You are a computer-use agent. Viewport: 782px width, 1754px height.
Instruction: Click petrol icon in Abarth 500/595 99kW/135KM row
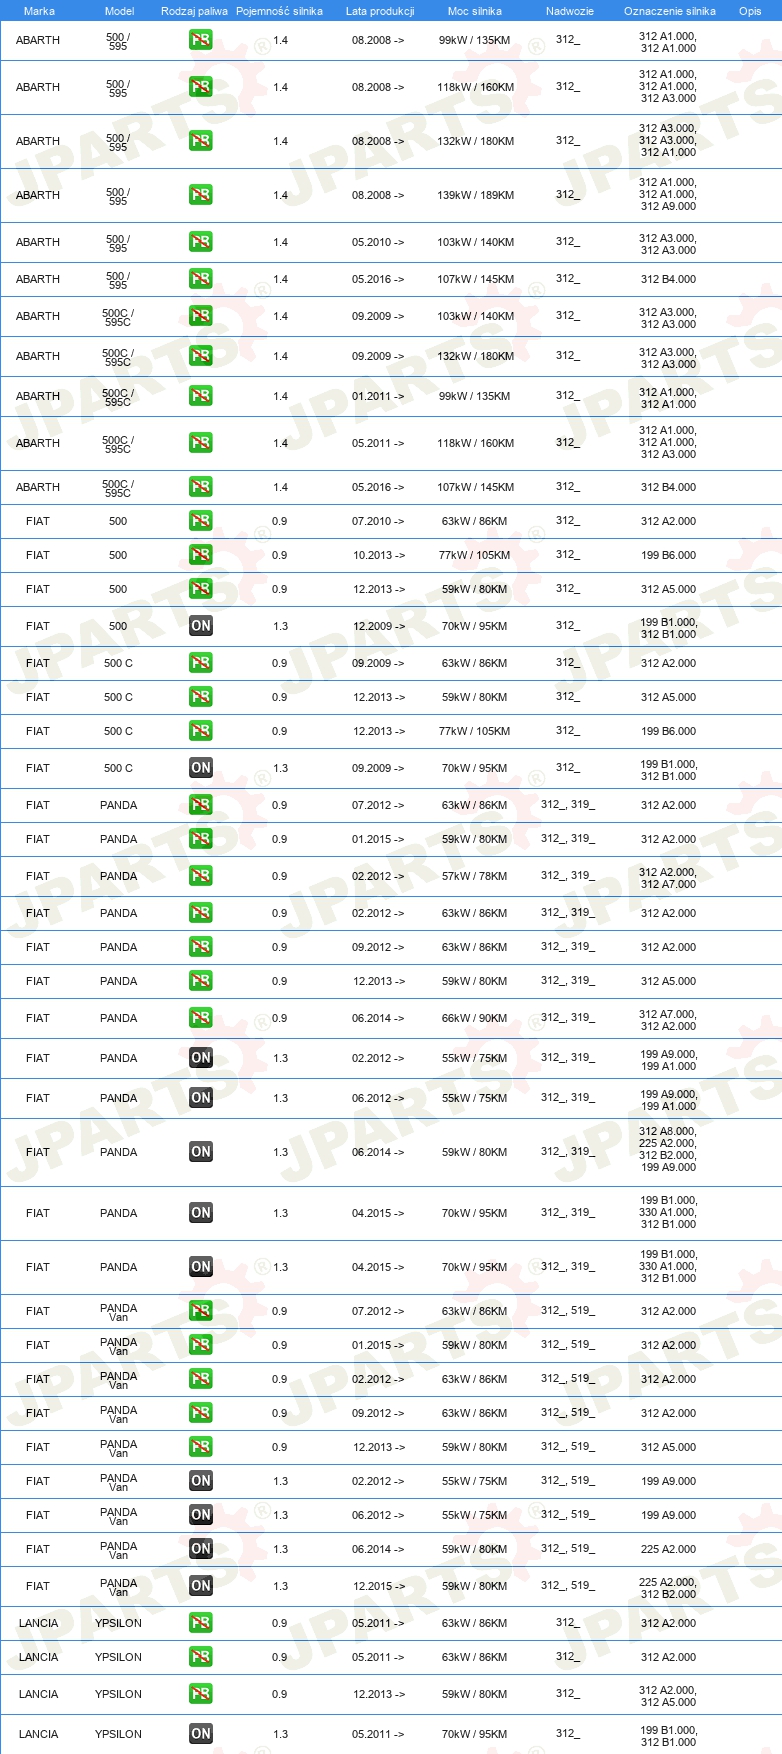201,40
